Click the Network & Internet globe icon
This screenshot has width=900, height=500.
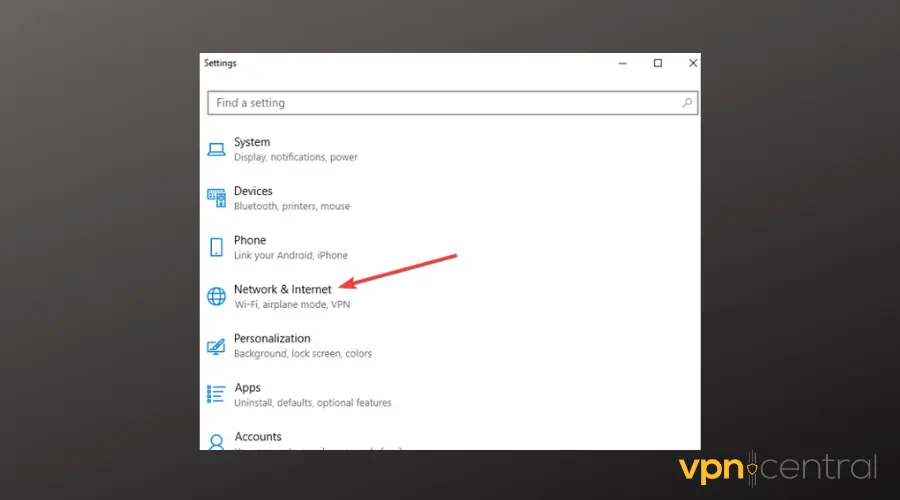[x=216, y=296]
